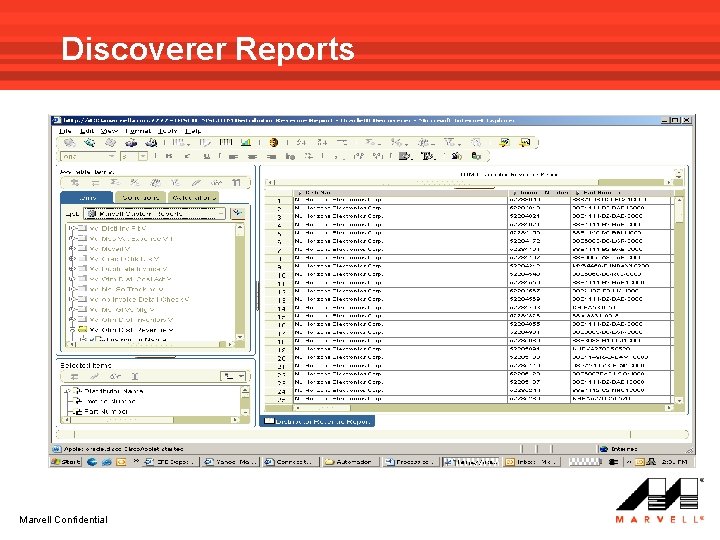720x540 pixels.
Task: Click the Internet zone indicator in status bar
Action: tap(619, 449)
